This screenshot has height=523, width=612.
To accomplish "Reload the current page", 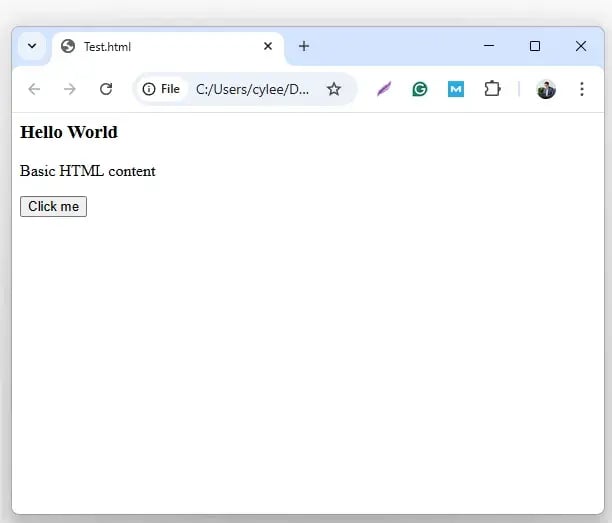I will pos(106,89).
